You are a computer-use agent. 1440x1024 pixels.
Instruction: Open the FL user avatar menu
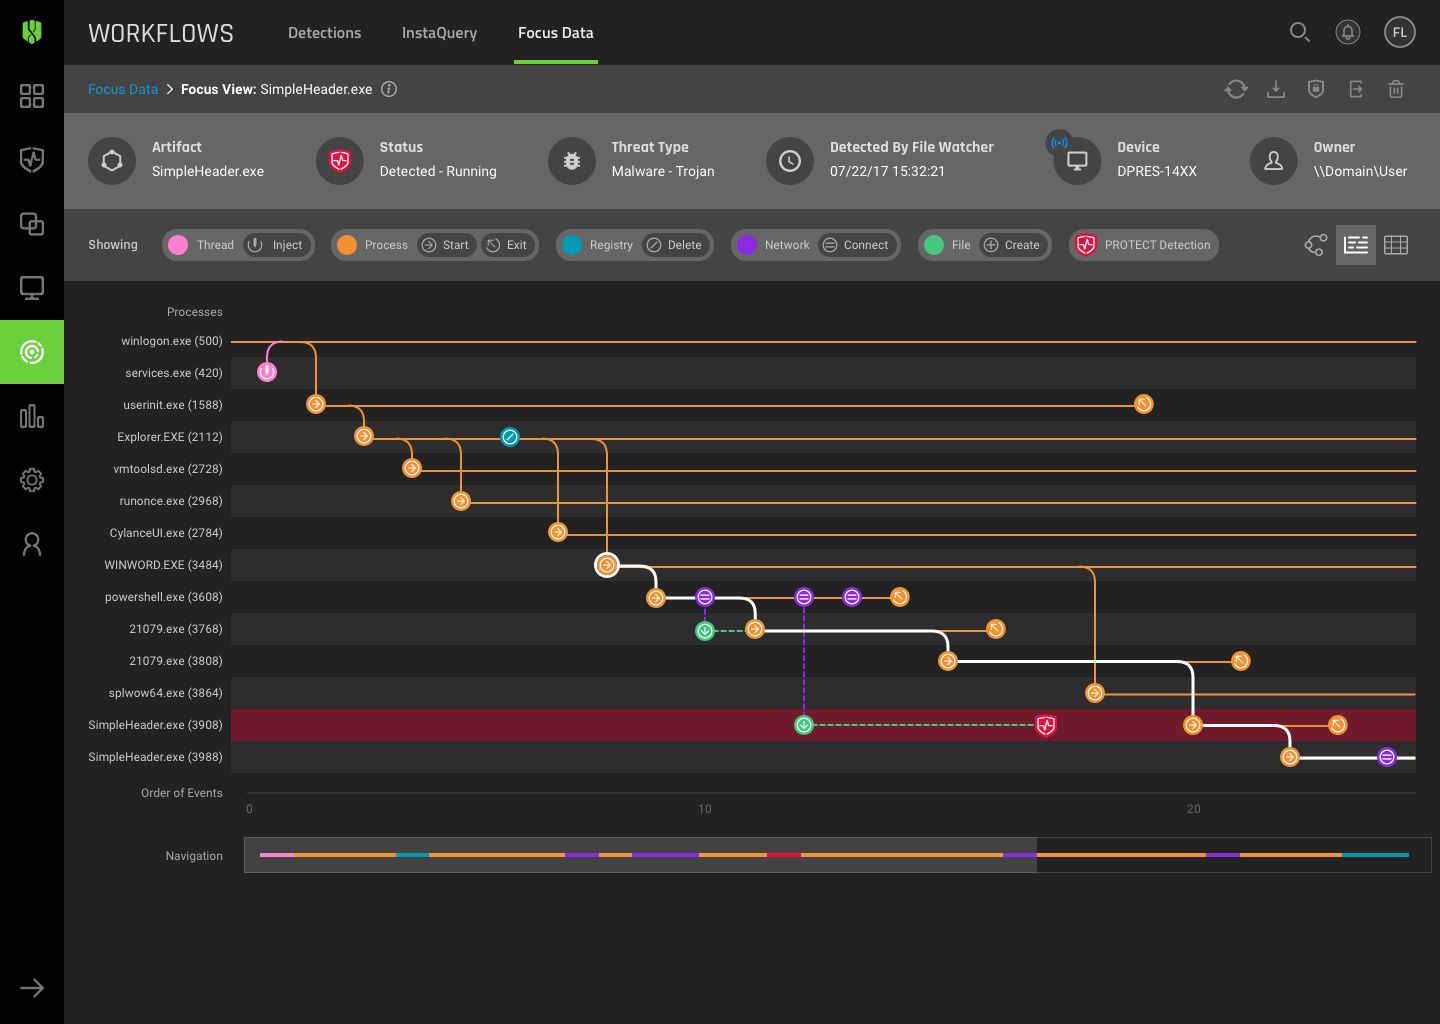[1400, 32]
